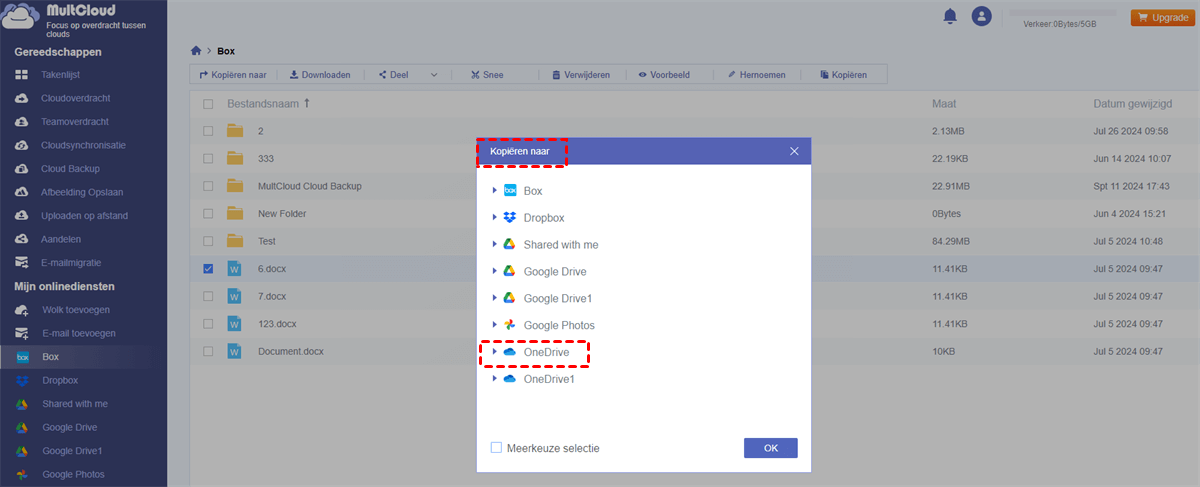Expand the OneDrive1 node in dialog
Screen dimensions: 1200x487
(x=494, y=379)
